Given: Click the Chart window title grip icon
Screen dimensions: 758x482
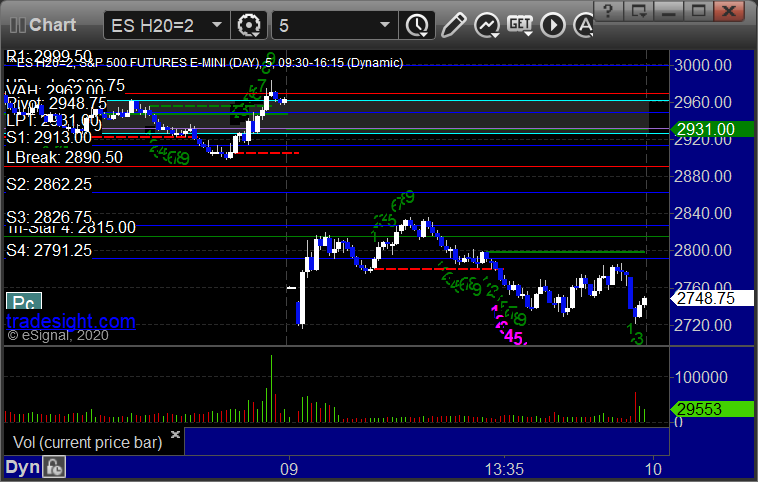Looking at the screenshot, I should (x=18, y=25).
